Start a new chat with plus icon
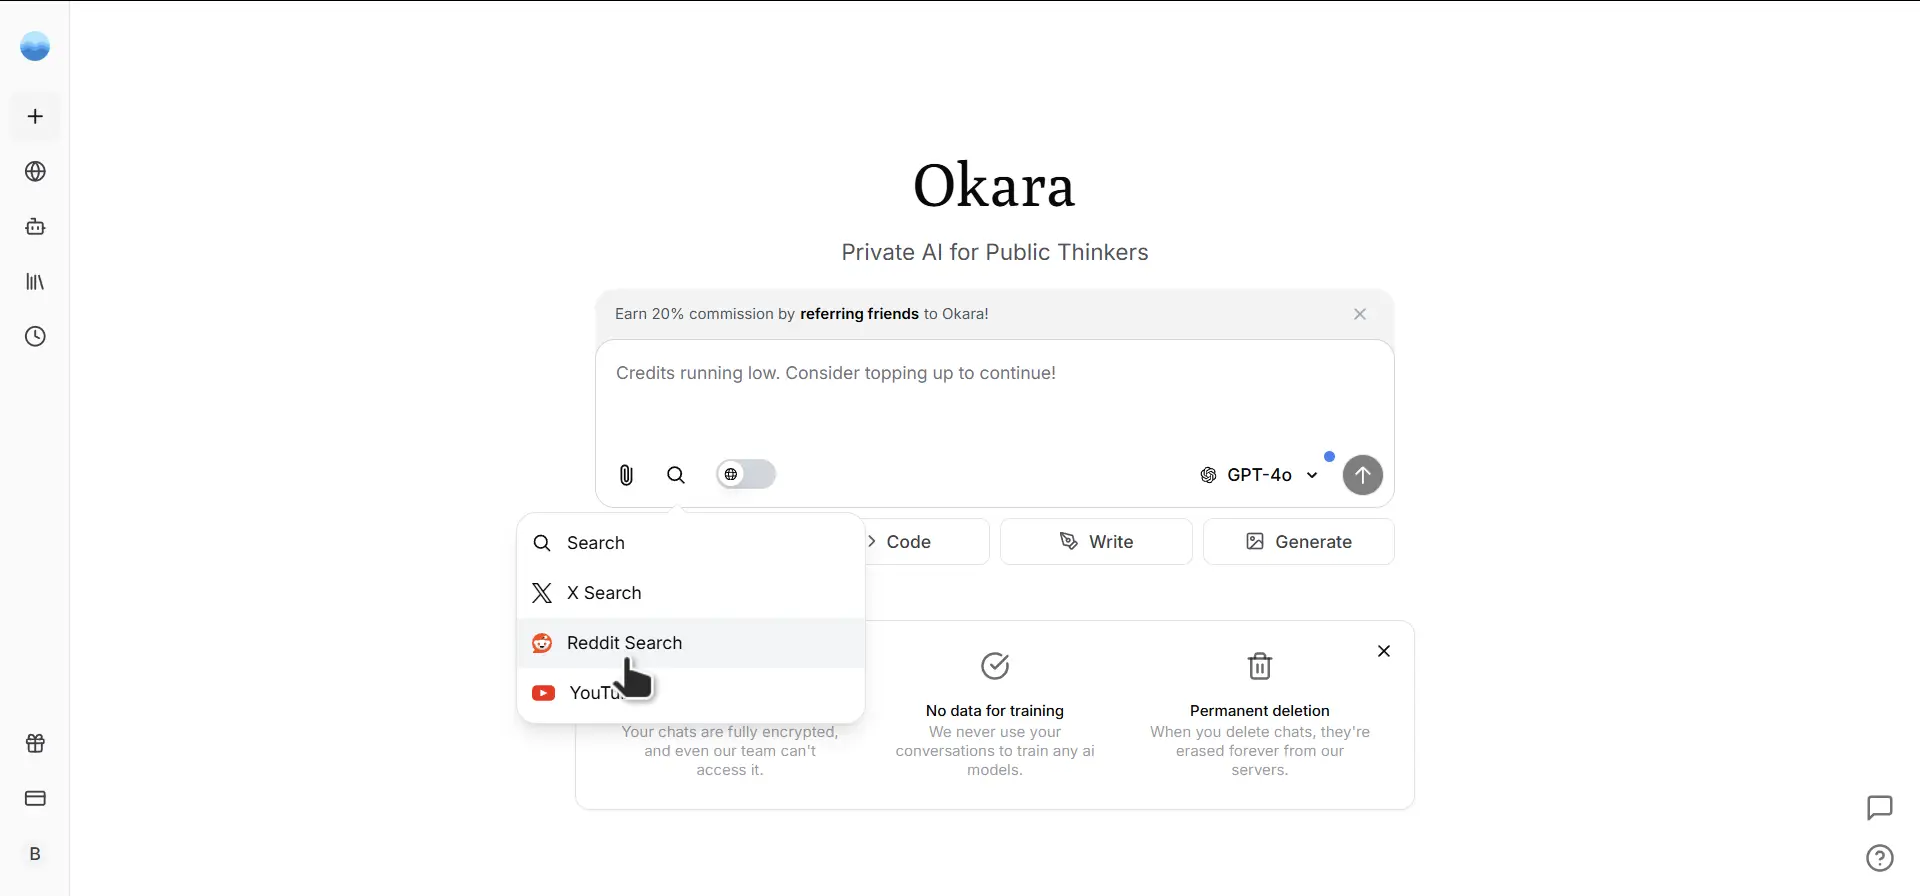 point(35,116)
